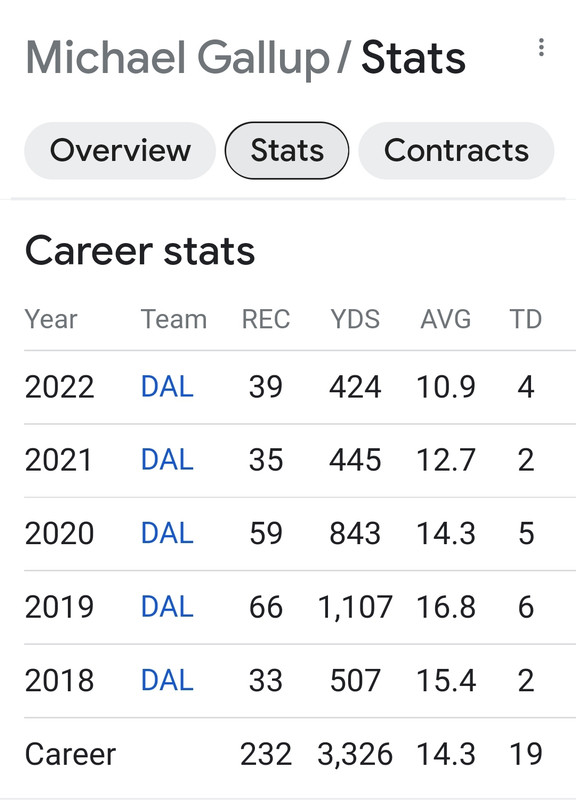Select the 2022 season year cell

coord(60,387)
